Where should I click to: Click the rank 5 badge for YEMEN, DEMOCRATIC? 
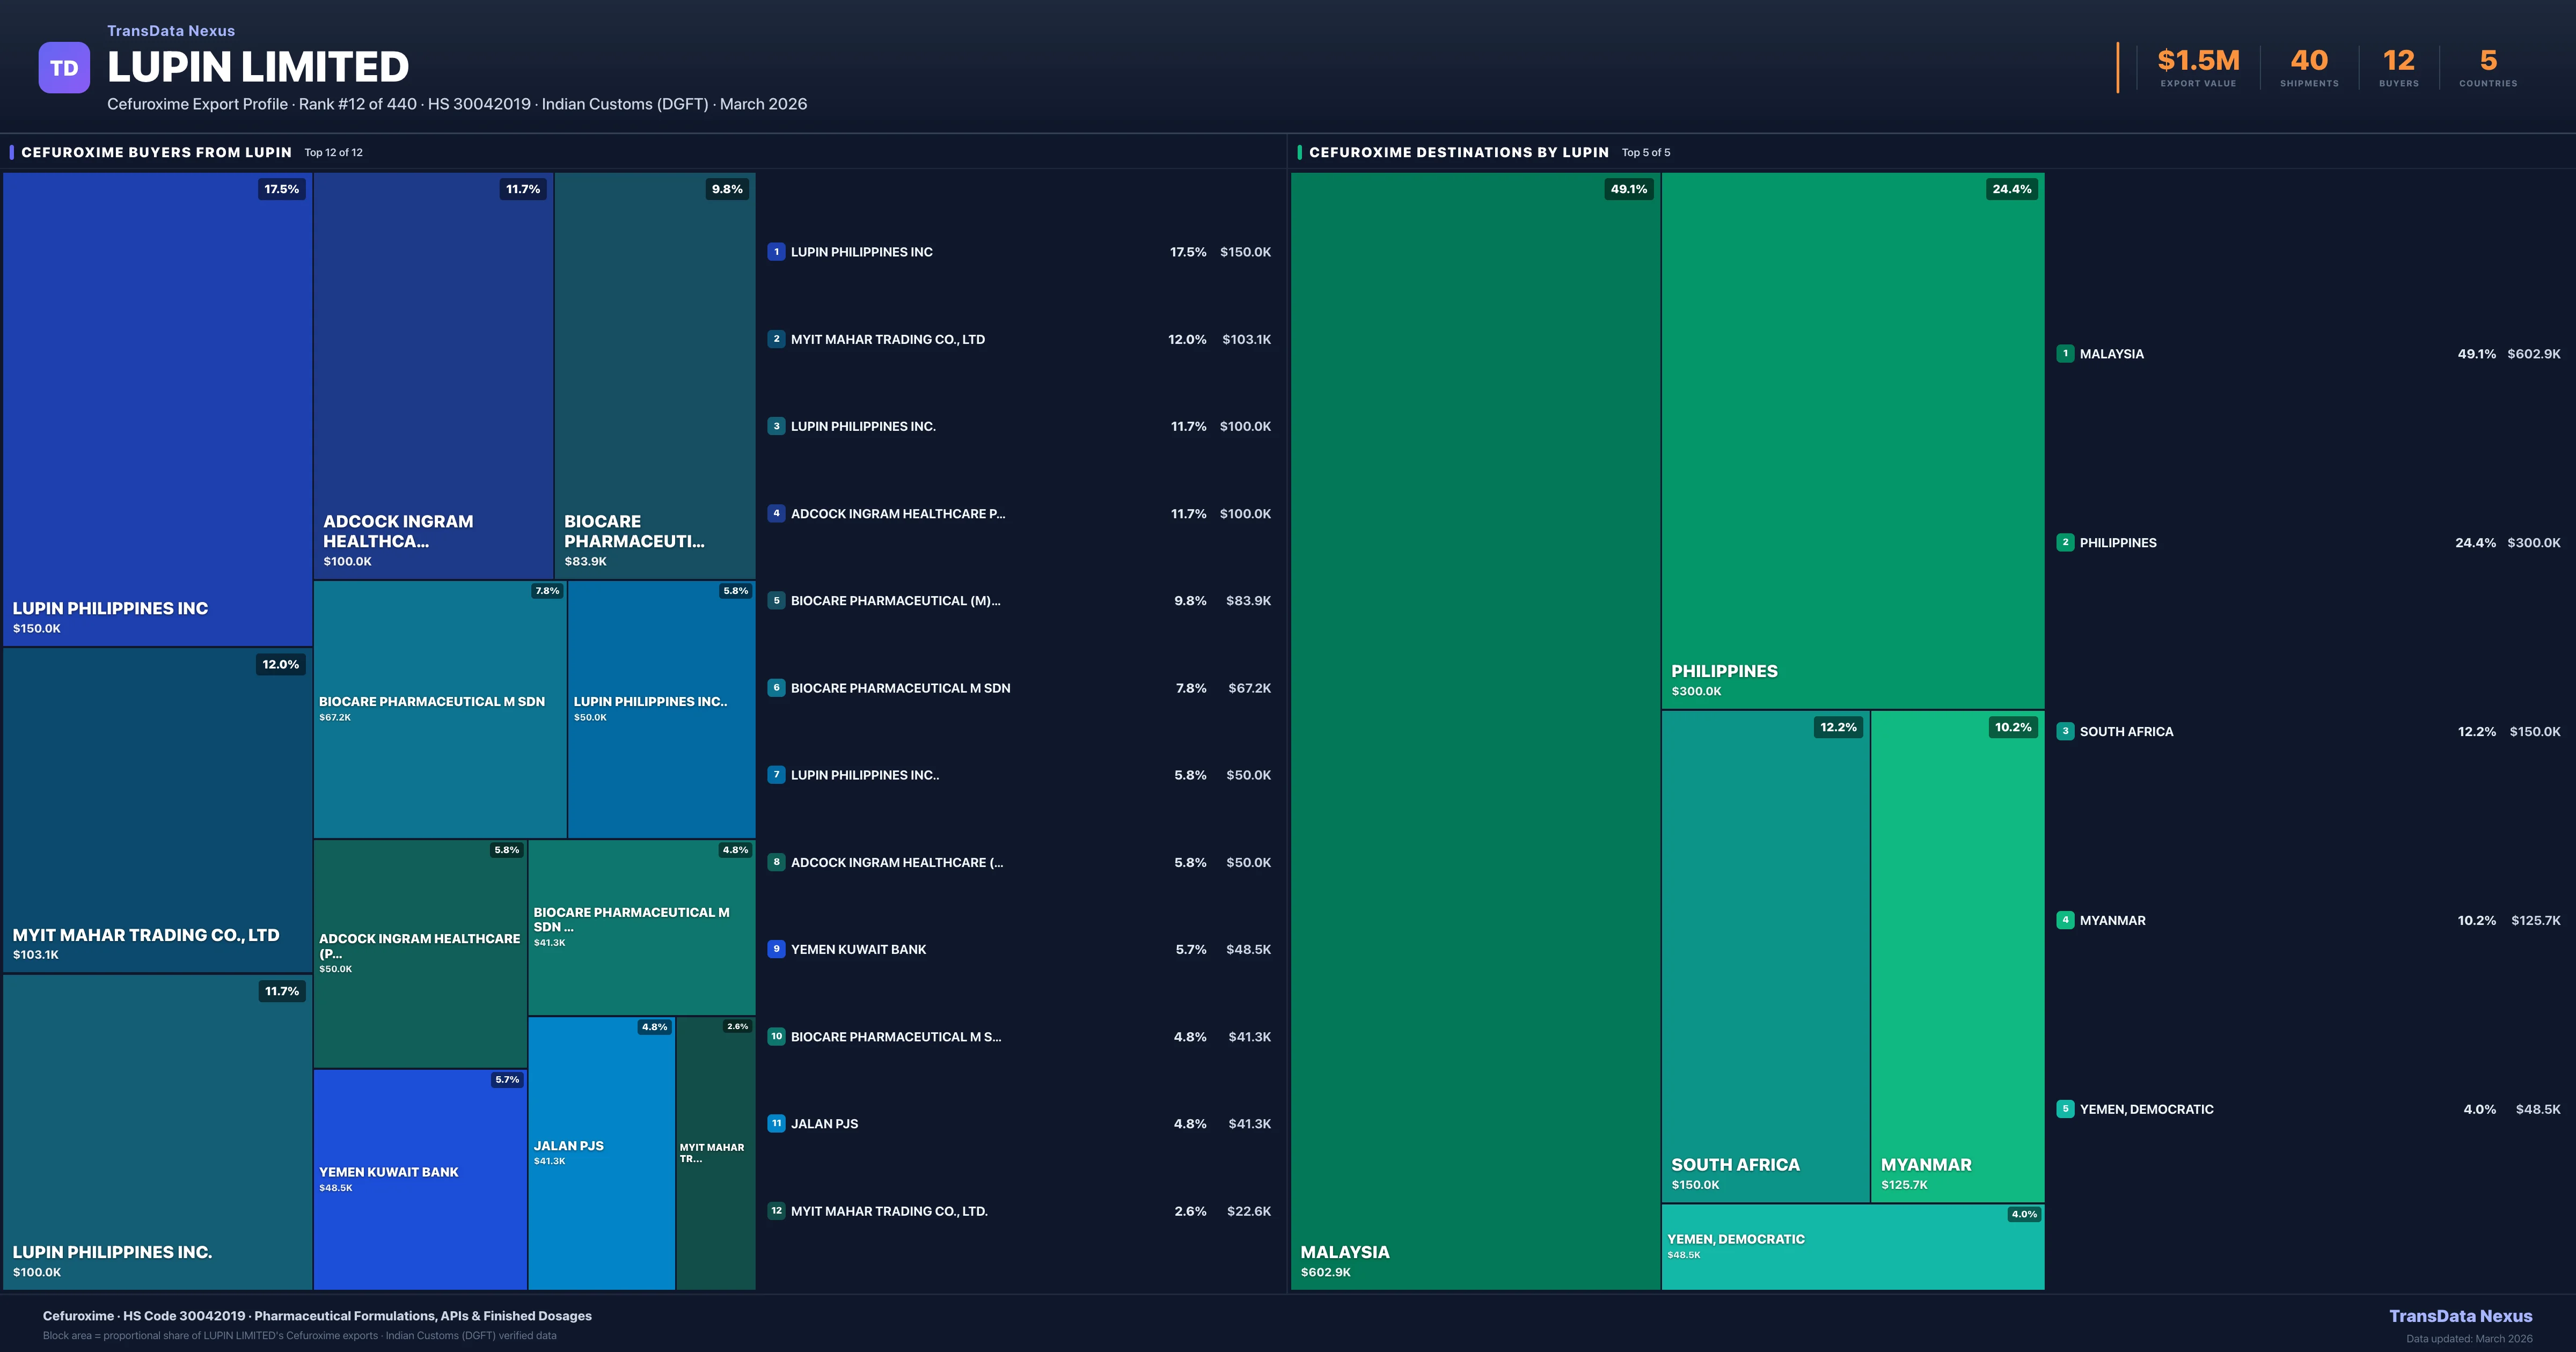[2066, 1109]
